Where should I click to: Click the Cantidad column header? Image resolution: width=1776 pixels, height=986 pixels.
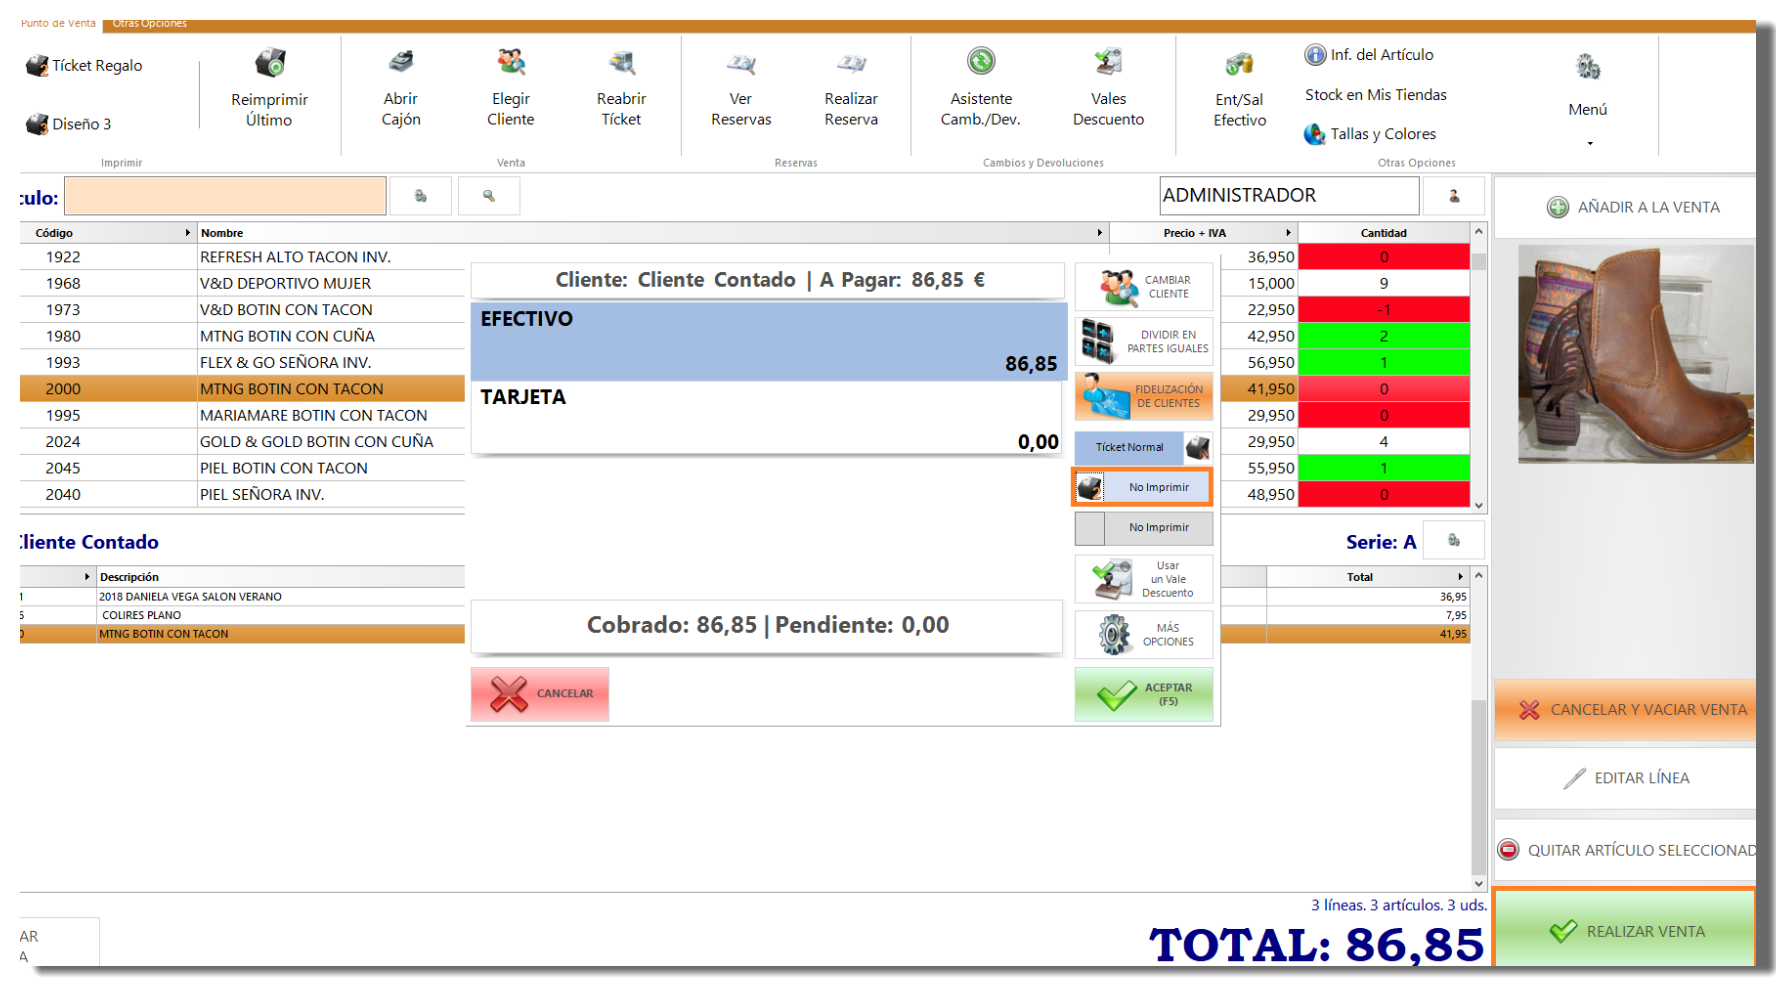click(x=1383, y=233)
